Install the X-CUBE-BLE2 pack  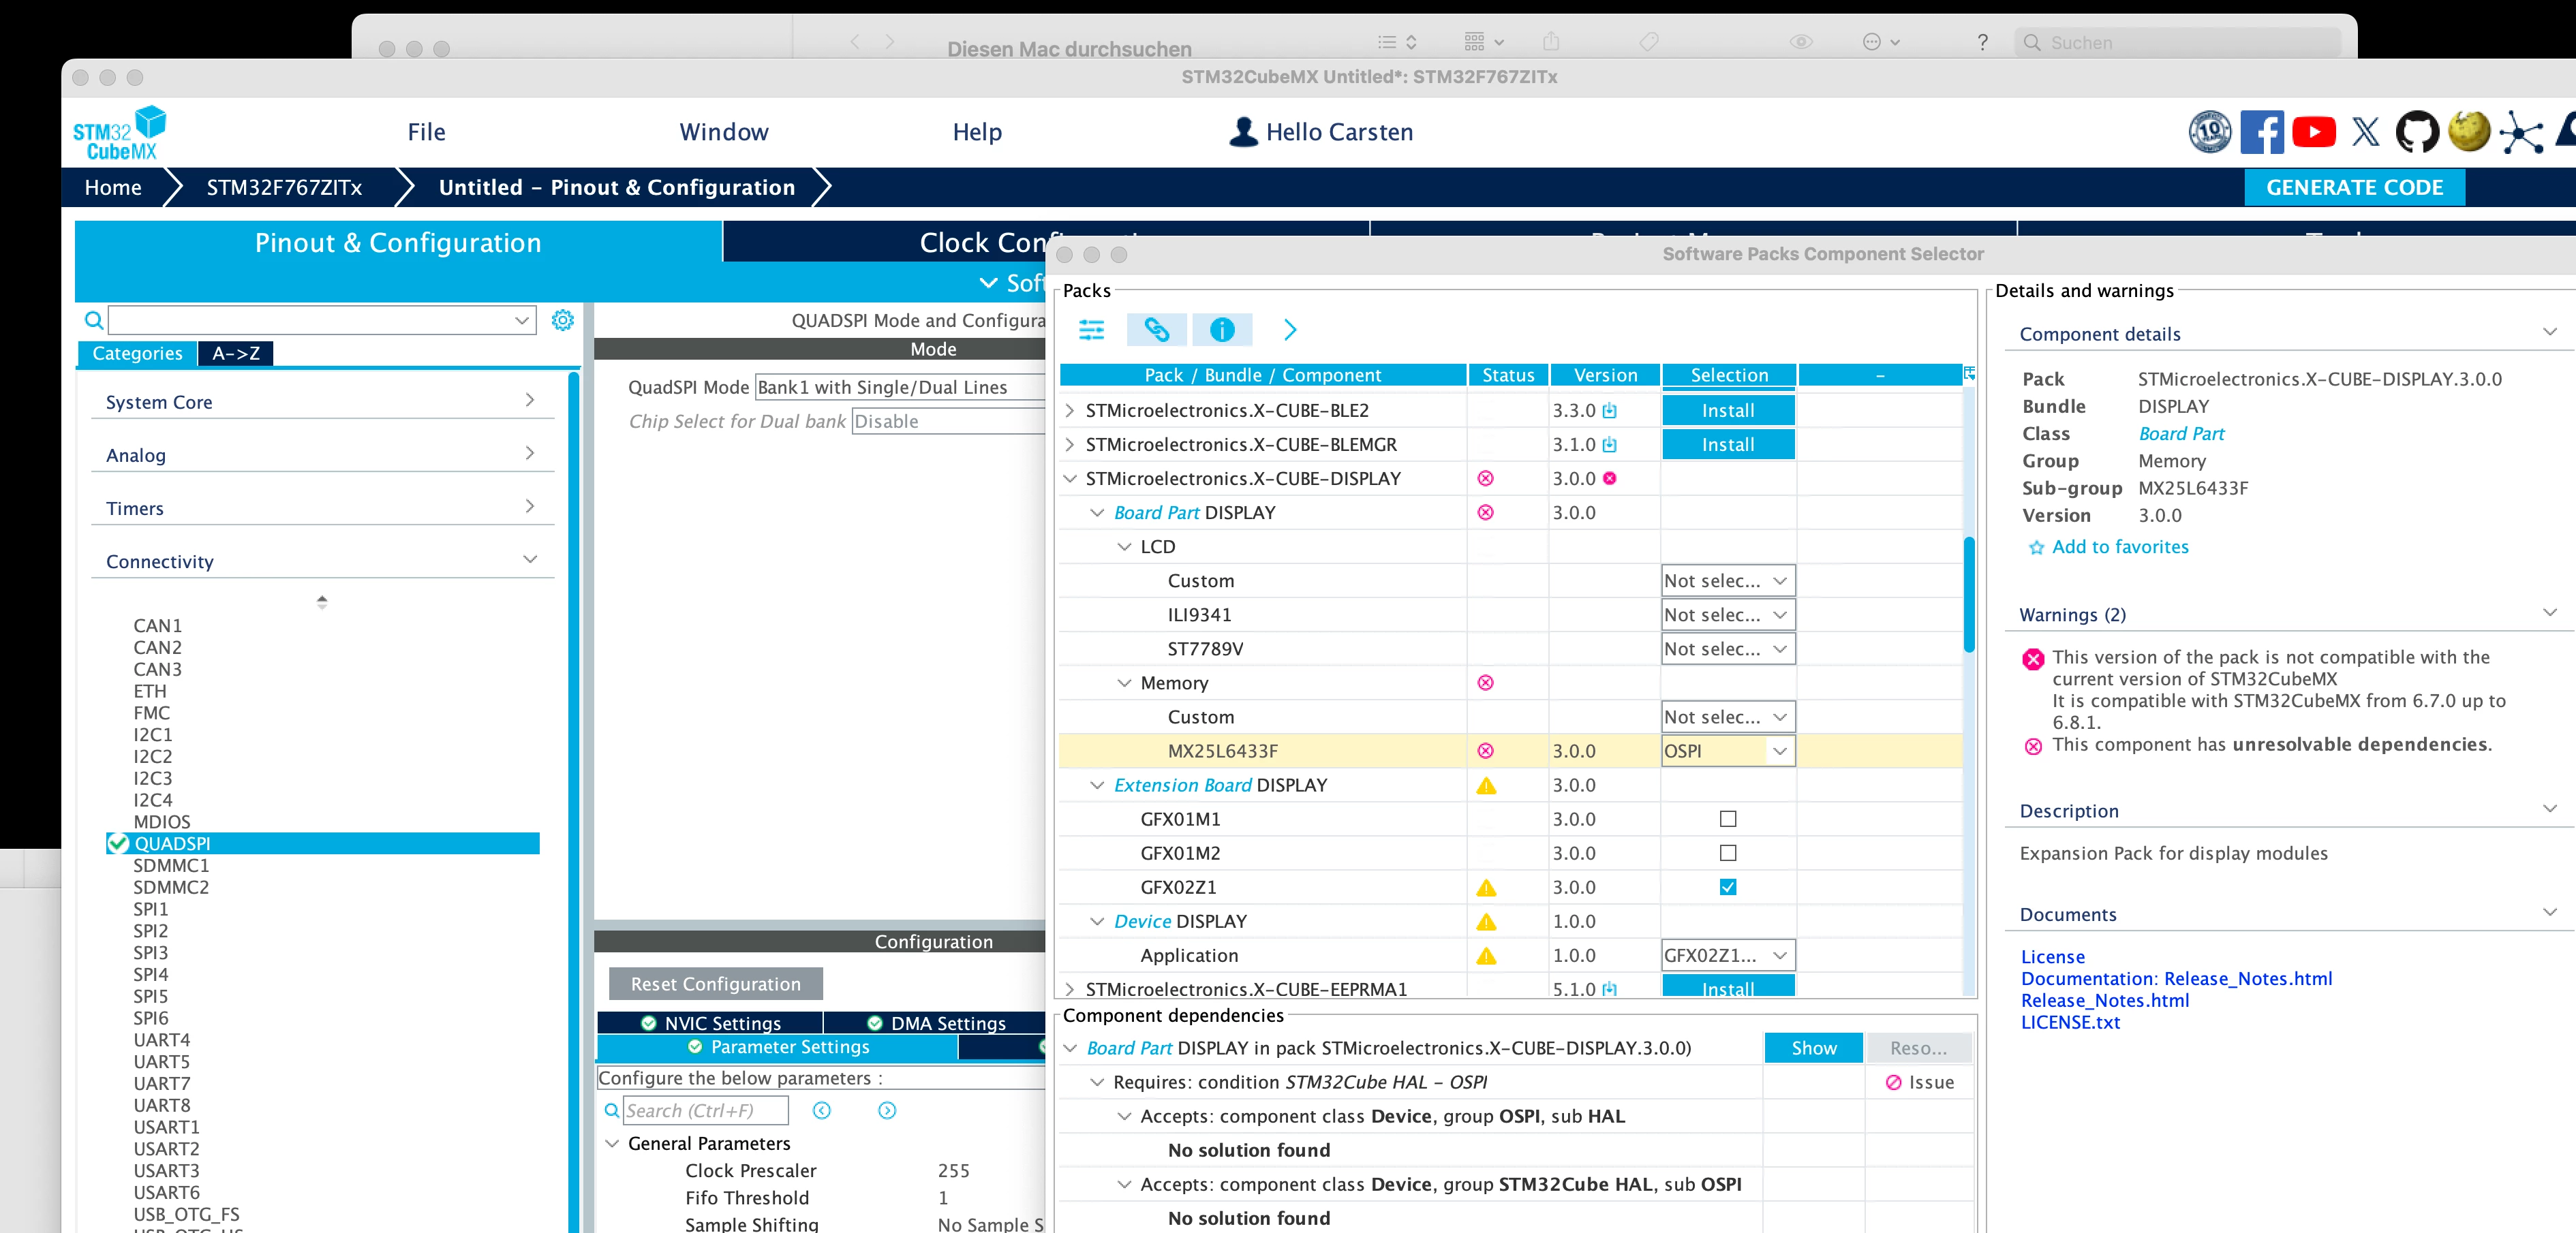1727,411
